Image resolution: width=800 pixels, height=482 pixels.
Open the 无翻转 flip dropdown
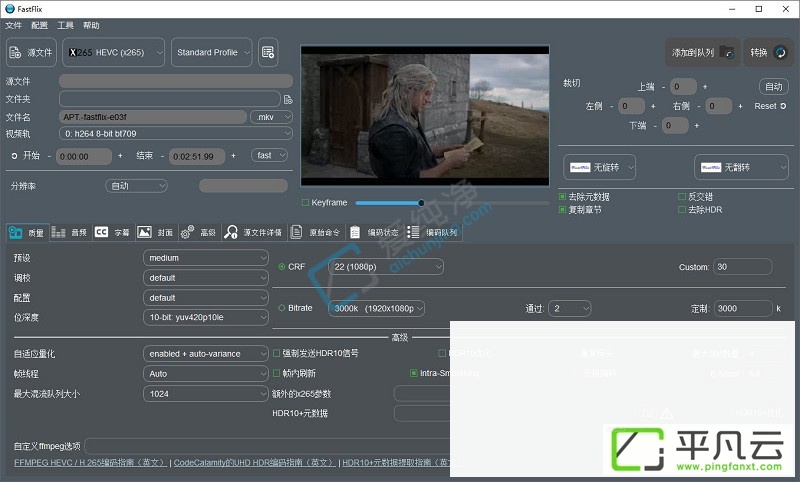click(x=741, y=167)
